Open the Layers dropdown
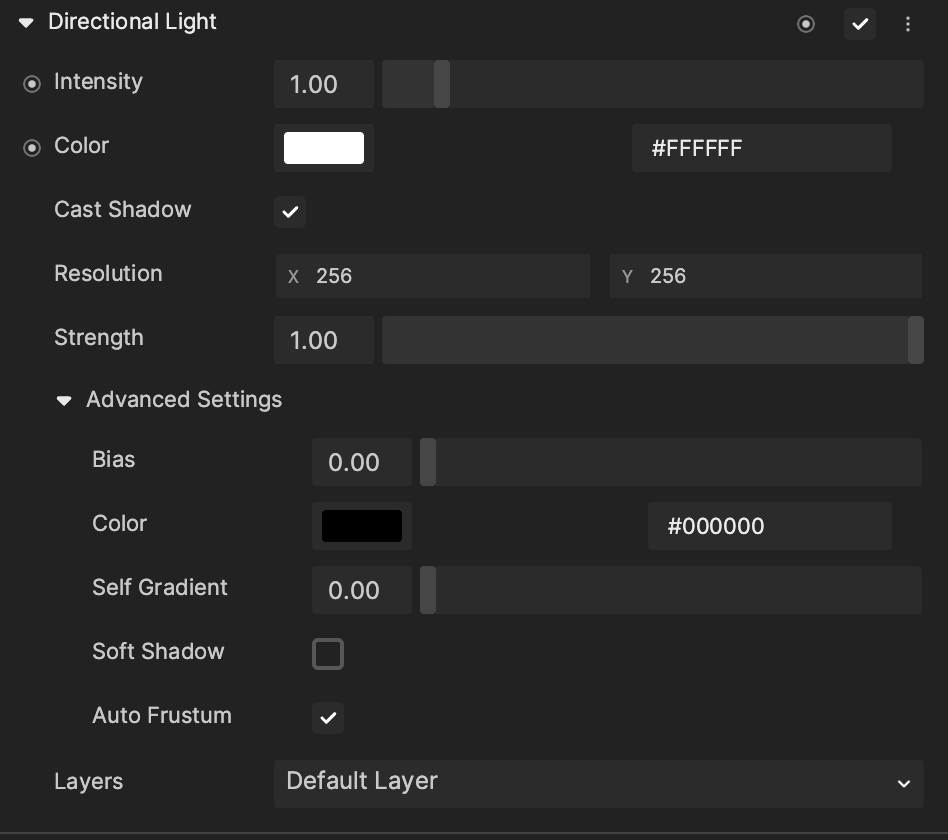The height and width of the screenshot is (840, 948). pos(598,784)
